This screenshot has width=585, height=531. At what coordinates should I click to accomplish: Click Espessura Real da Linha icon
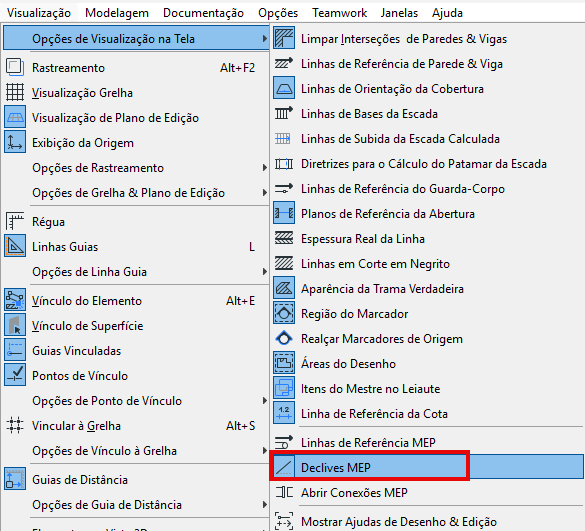284,239
